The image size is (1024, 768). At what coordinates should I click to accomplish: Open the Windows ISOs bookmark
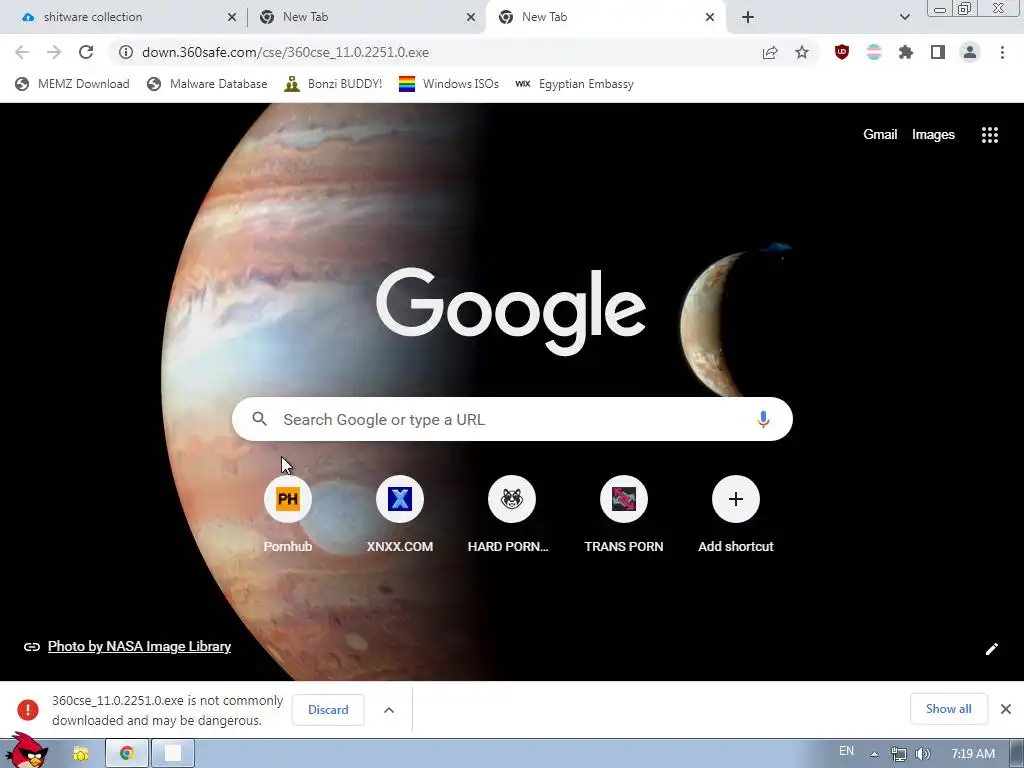[449, 84]
